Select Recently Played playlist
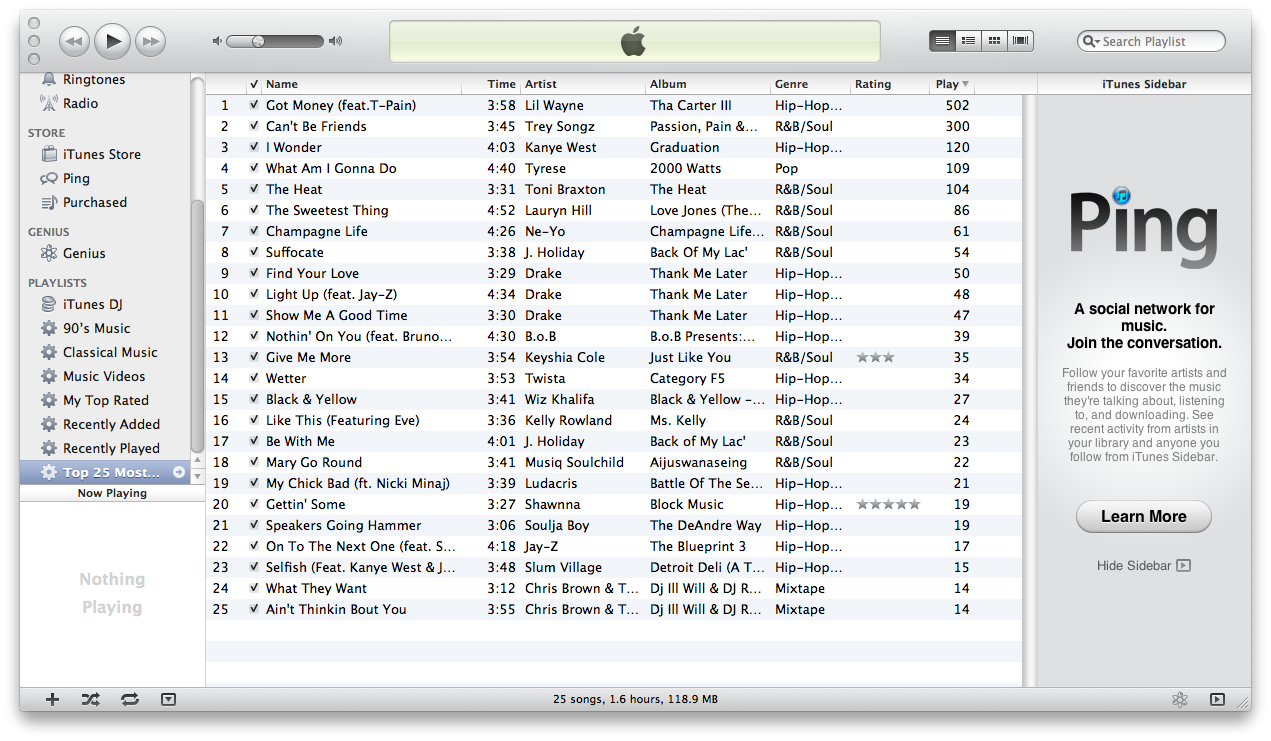The height and width of the screenshot is (741, 1271). point(111,448)
